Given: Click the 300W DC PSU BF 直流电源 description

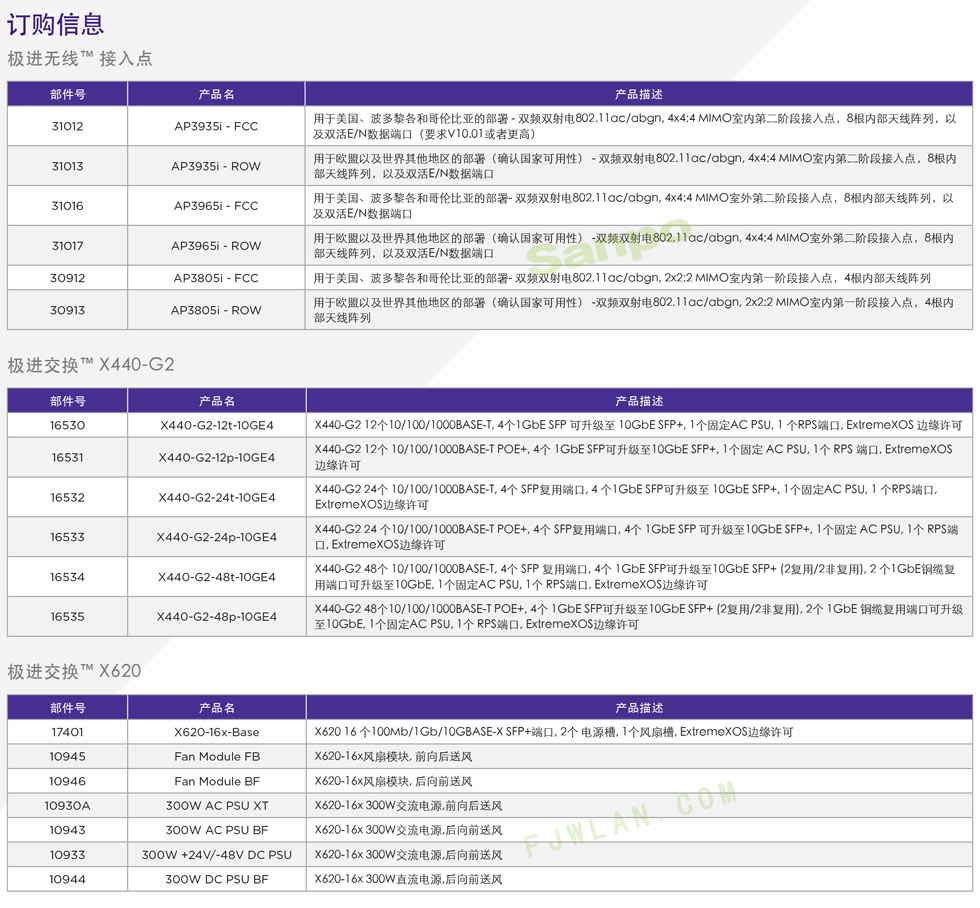Looking at the screenshot, I should [x=408, y=879].
